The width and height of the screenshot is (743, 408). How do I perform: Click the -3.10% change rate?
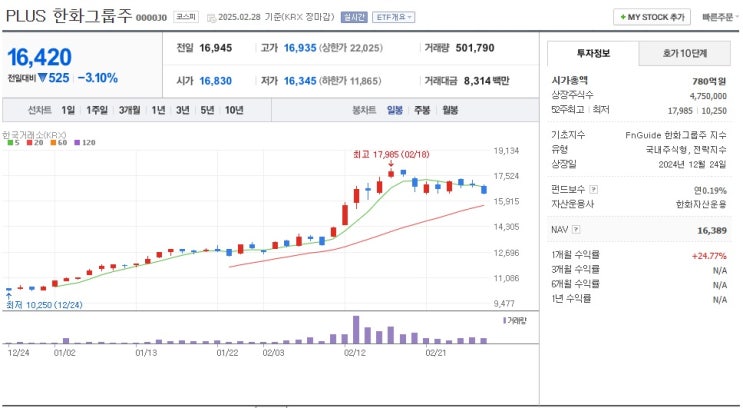(98, 78)
